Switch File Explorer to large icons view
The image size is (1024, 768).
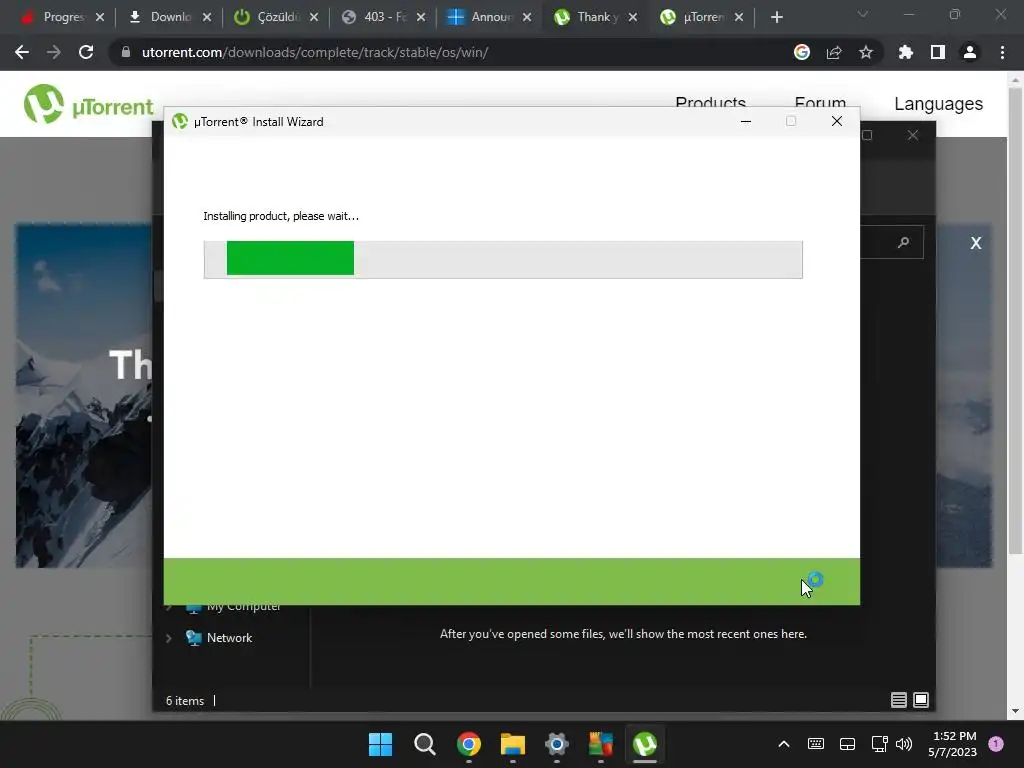click(x=921, y=700)
